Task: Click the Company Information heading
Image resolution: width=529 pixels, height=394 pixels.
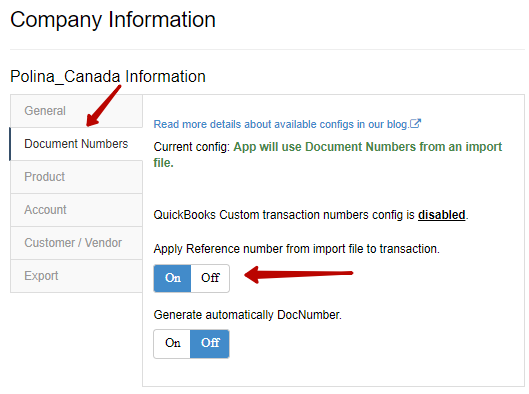Action: point(113,20)
